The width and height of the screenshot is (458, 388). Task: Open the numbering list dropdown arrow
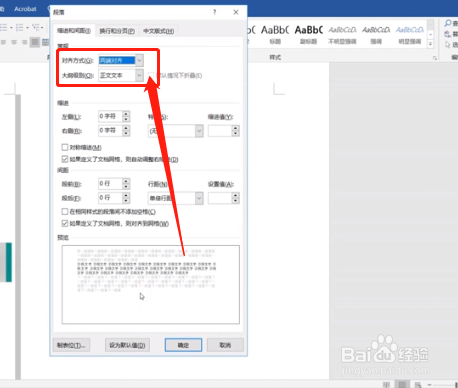(27, 28)
